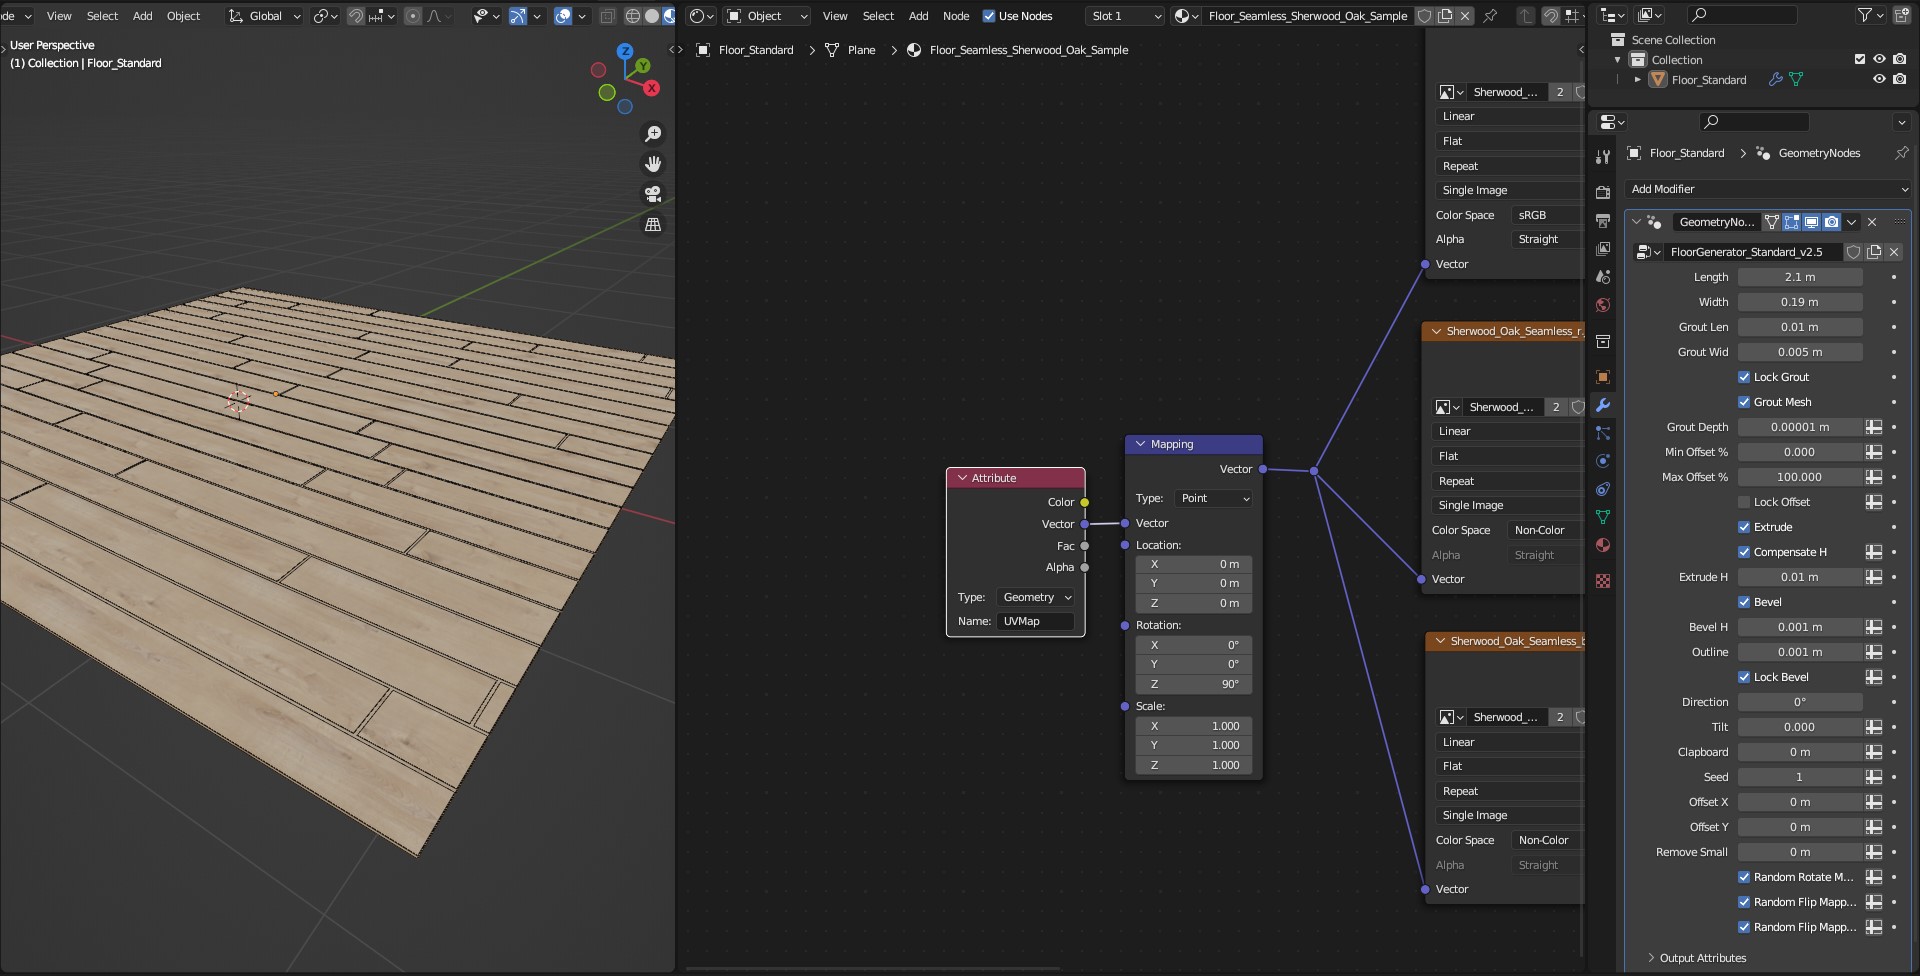1920x976 pixels.
Task: Click the Max Offset % value field
Action: (1799, 477)
